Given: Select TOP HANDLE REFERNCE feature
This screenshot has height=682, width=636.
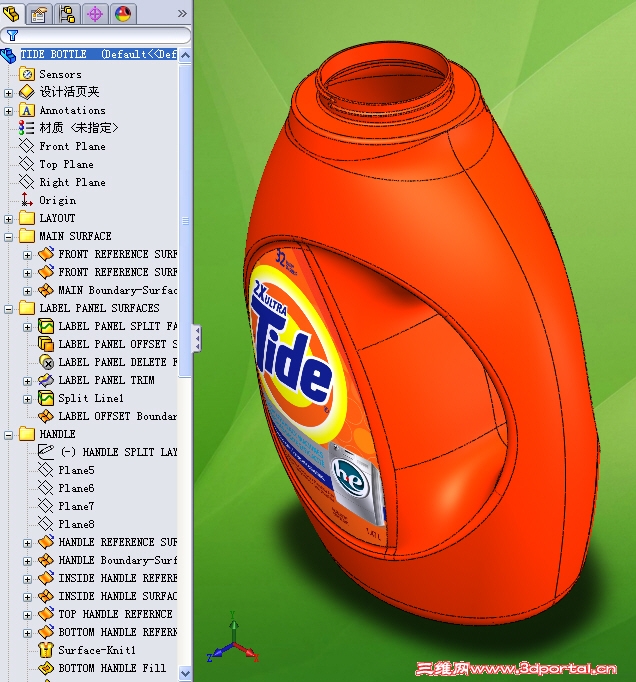Looking at the screenshot, I should pos(115,614).
